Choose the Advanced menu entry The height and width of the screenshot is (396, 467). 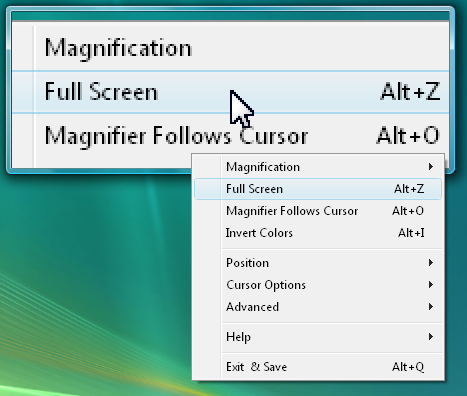click(318, 307)
